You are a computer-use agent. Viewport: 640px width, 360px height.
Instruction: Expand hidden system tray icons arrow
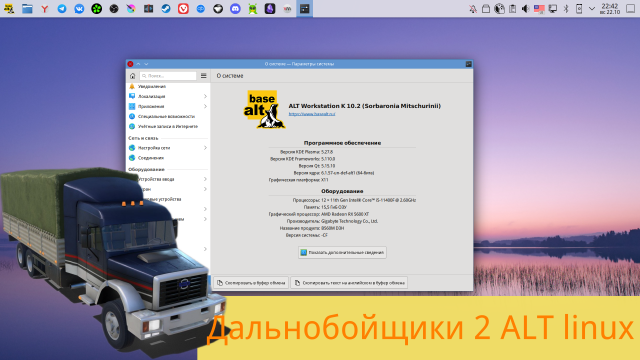pos(592,9)
